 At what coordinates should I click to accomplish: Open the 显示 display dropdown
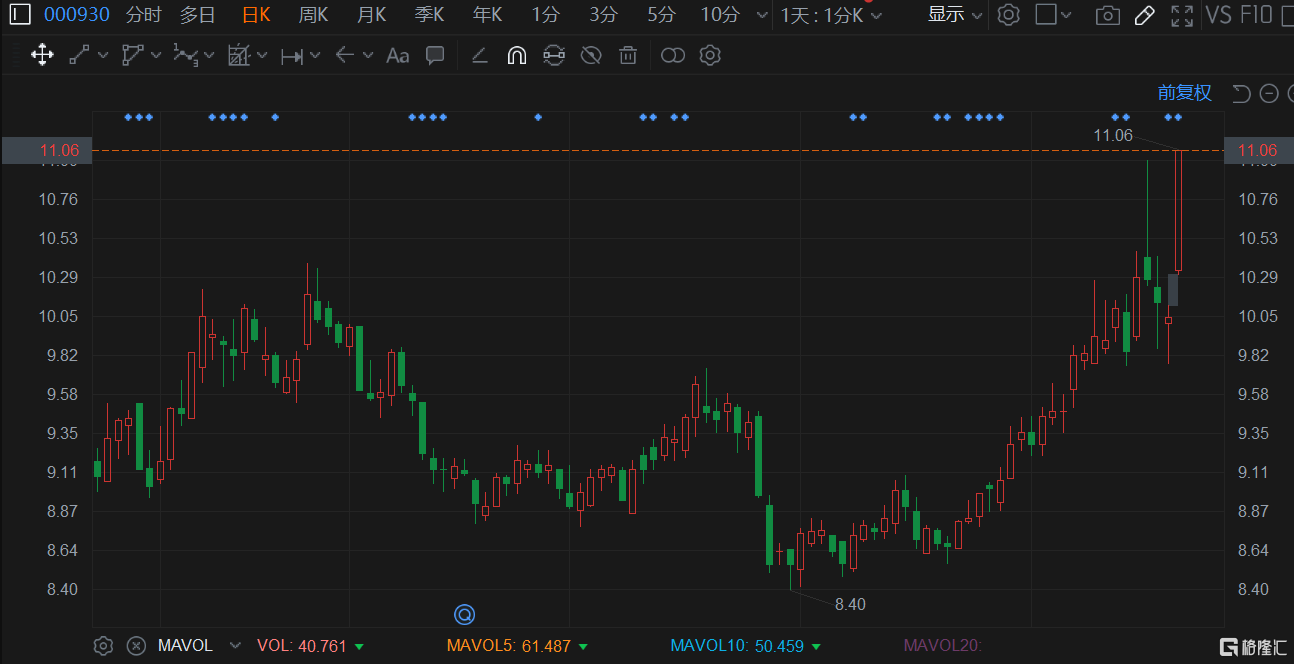coord(954,15)
